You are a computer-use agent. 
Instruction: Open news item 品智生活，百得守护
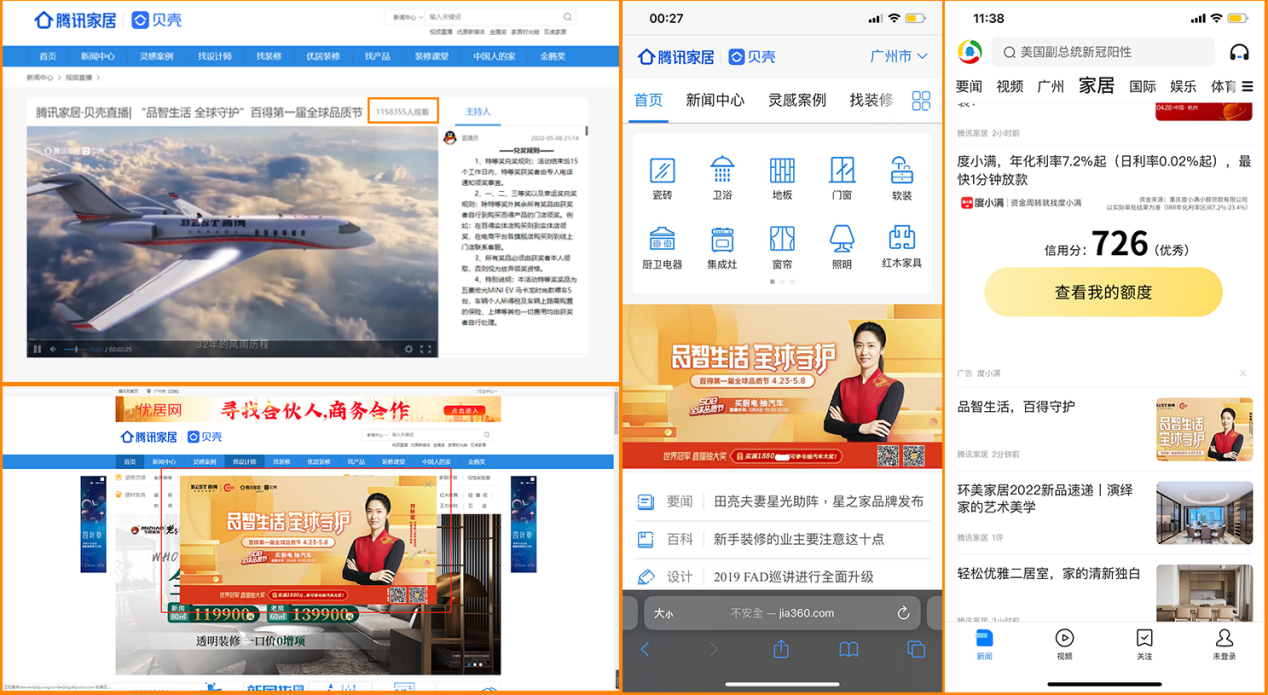(1016, 407)
